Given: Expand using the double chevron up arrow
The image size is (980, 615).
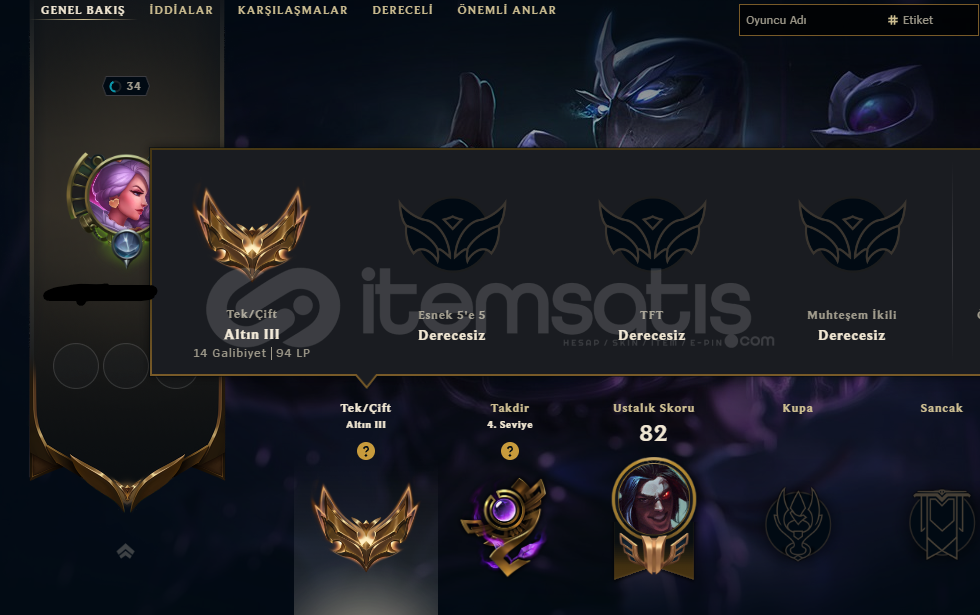Looking at the screenshot, I should click(x=126, y=551).
